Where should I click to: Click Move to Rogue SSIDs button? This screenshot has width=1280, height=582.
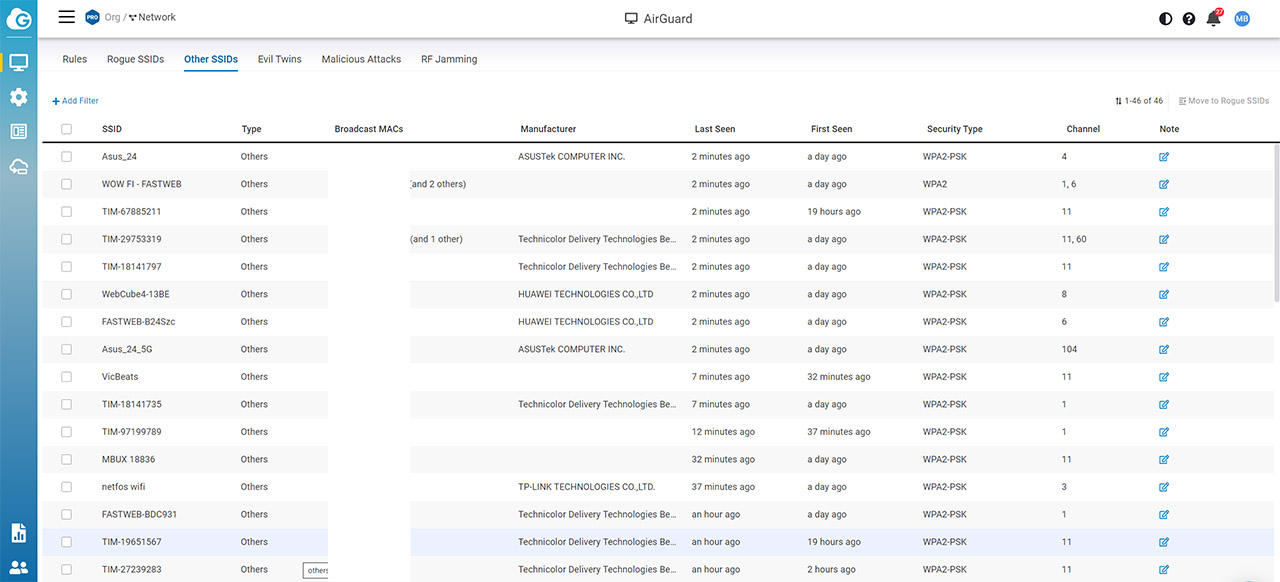(1224, 101)
